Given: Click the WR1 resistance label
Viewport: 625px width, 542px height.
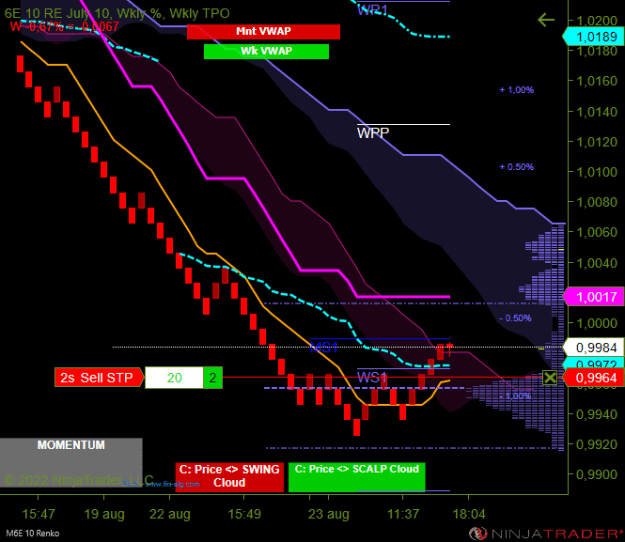Looking at the screenshot, I should (x=372, y=10).
